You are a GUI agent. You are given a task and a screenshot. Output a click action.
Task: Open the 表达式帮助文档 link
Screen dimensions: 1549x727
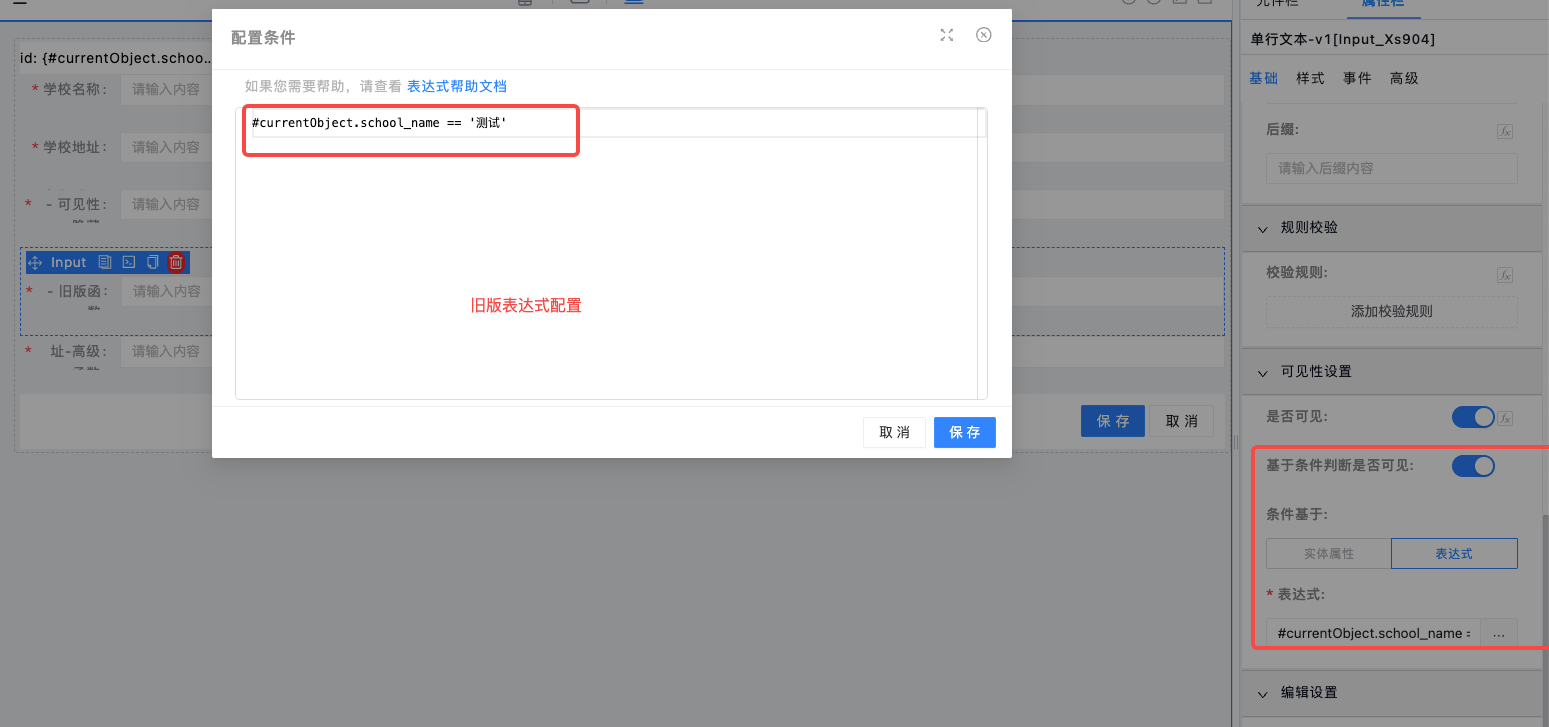tap(463, 87)
